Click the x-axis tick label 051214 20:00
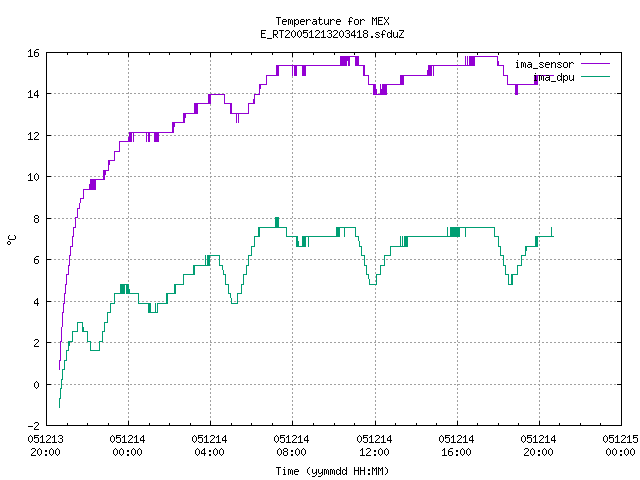 [538, 446]
